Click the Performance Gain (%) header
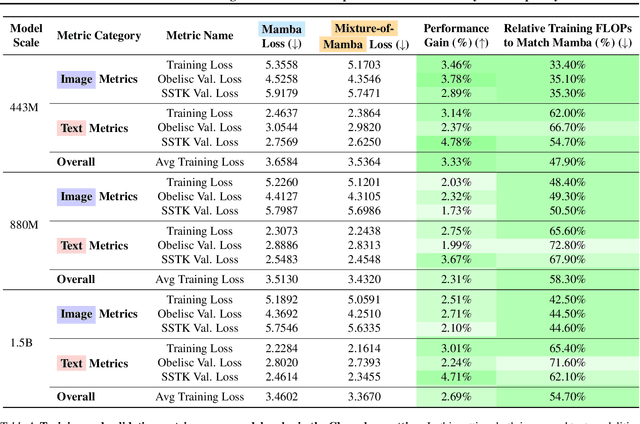The height and width of the screenshot is (424, 640). [456, 35]
